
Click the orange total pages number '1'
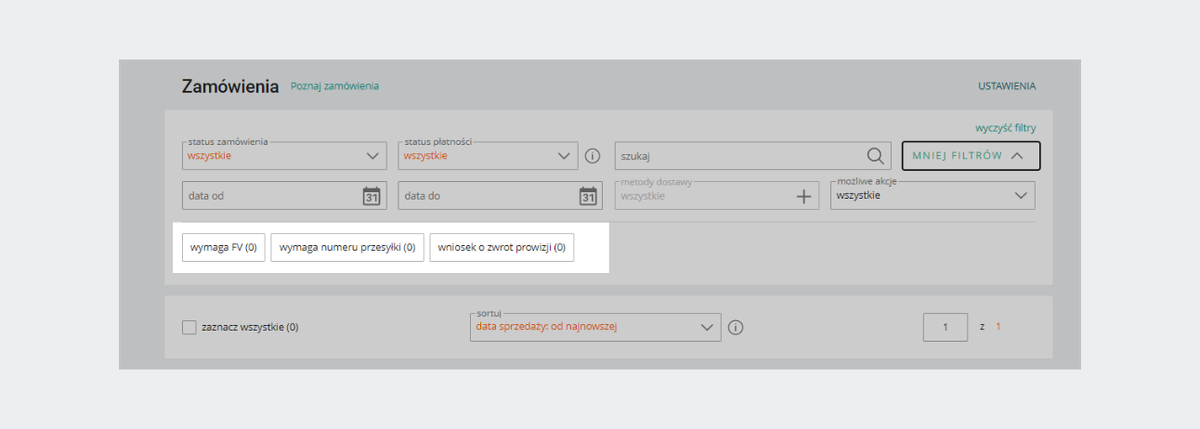coord(997,327)
